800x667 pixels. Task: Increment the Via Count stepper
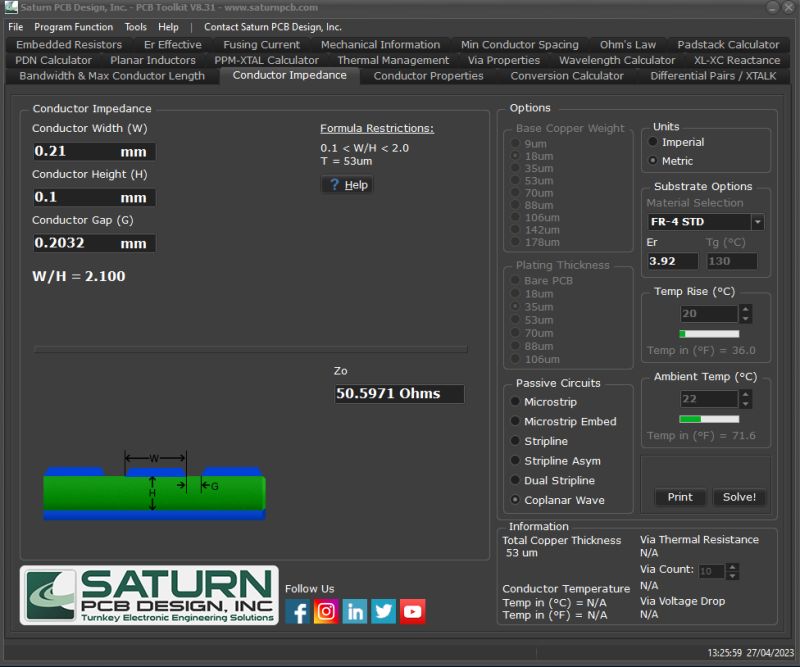pyautogui.click(x=731, y=566)
